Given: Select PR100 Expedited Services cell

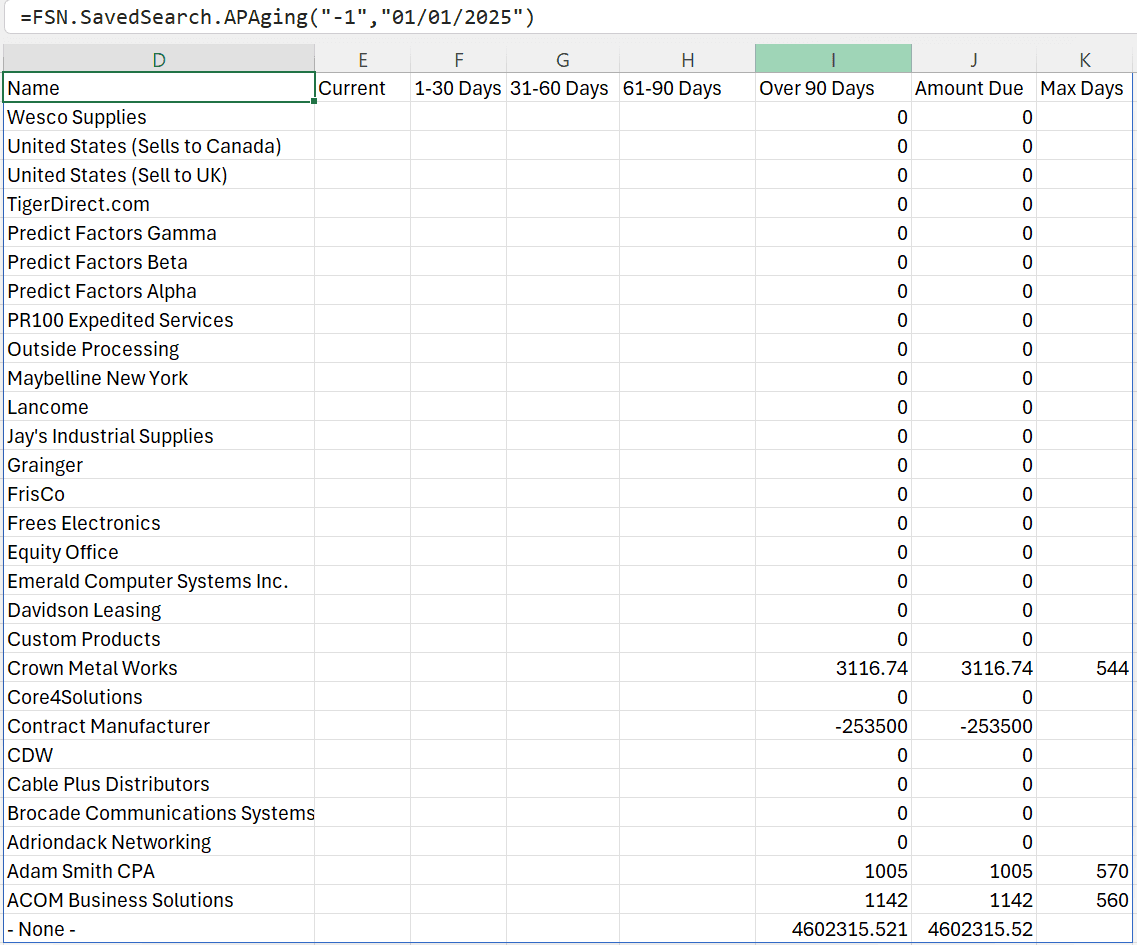Looking at the screenshot, I should click(x=159, y=320).
